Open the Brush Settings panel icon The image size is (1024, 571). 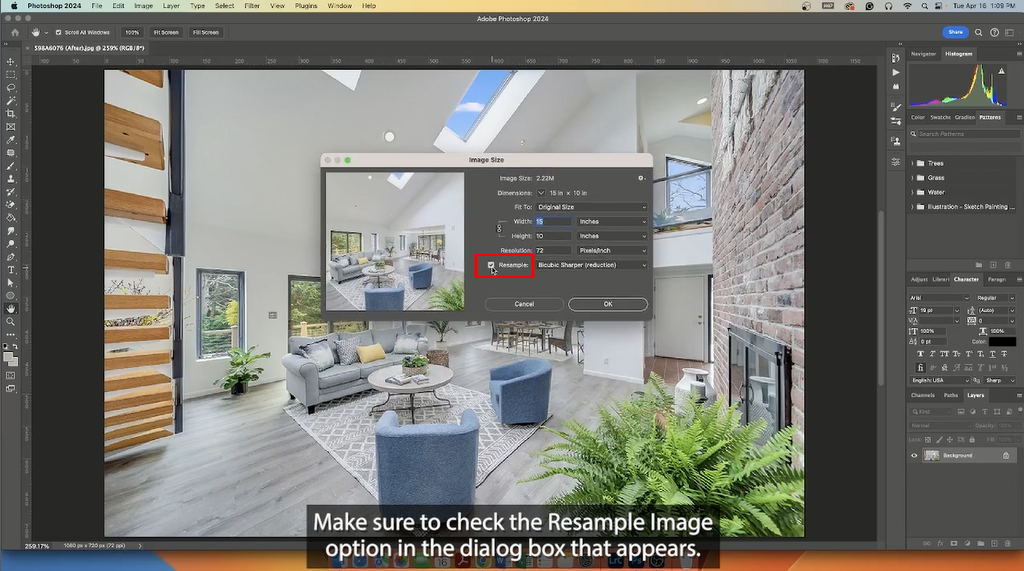pyautogui.click(x=896, y=106)
